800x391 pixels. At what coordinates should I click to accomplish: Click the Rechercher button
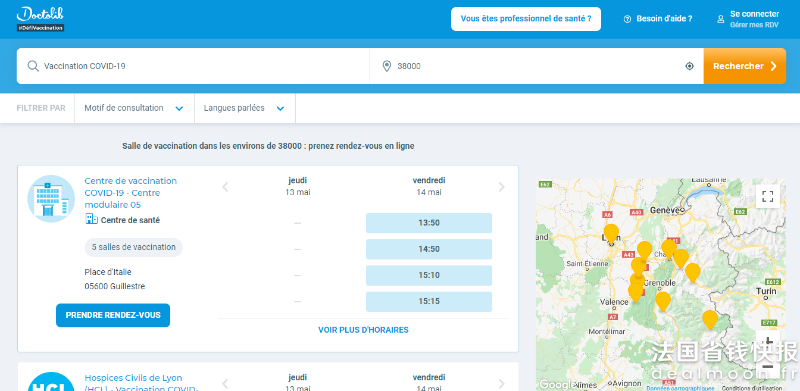[x=744, y=66]
